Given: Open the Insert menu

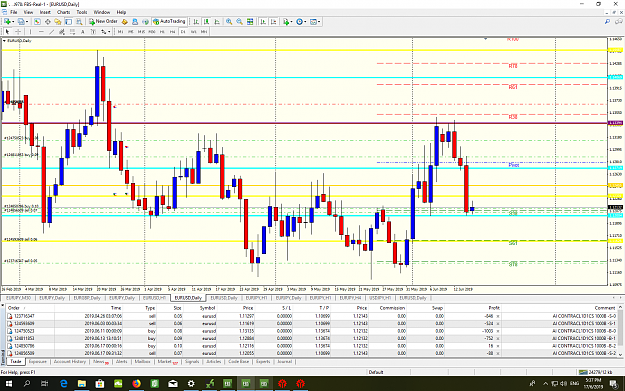Looking at the screenshot, I should click(45, 12).
